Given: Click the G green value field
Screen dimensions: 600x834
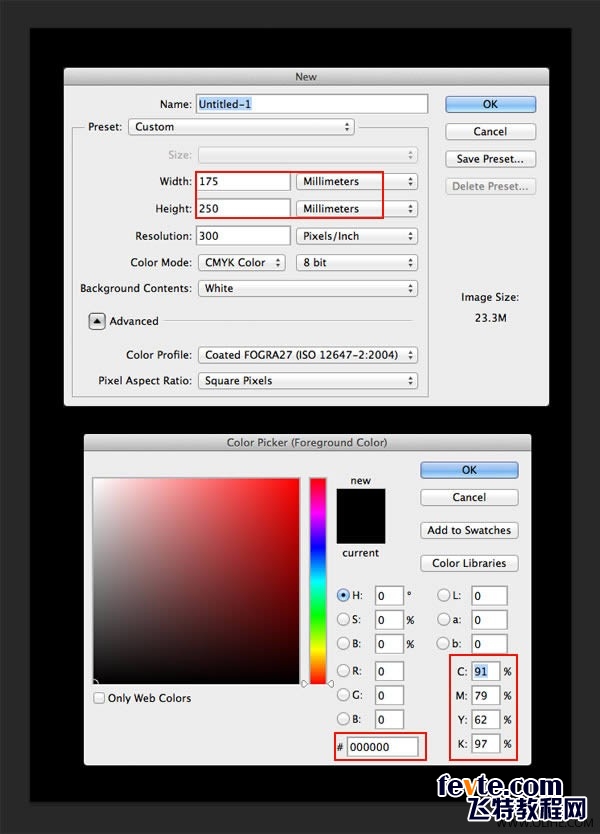Looking at the screenshot, I should pyautogui.click(x=389, y=695).
